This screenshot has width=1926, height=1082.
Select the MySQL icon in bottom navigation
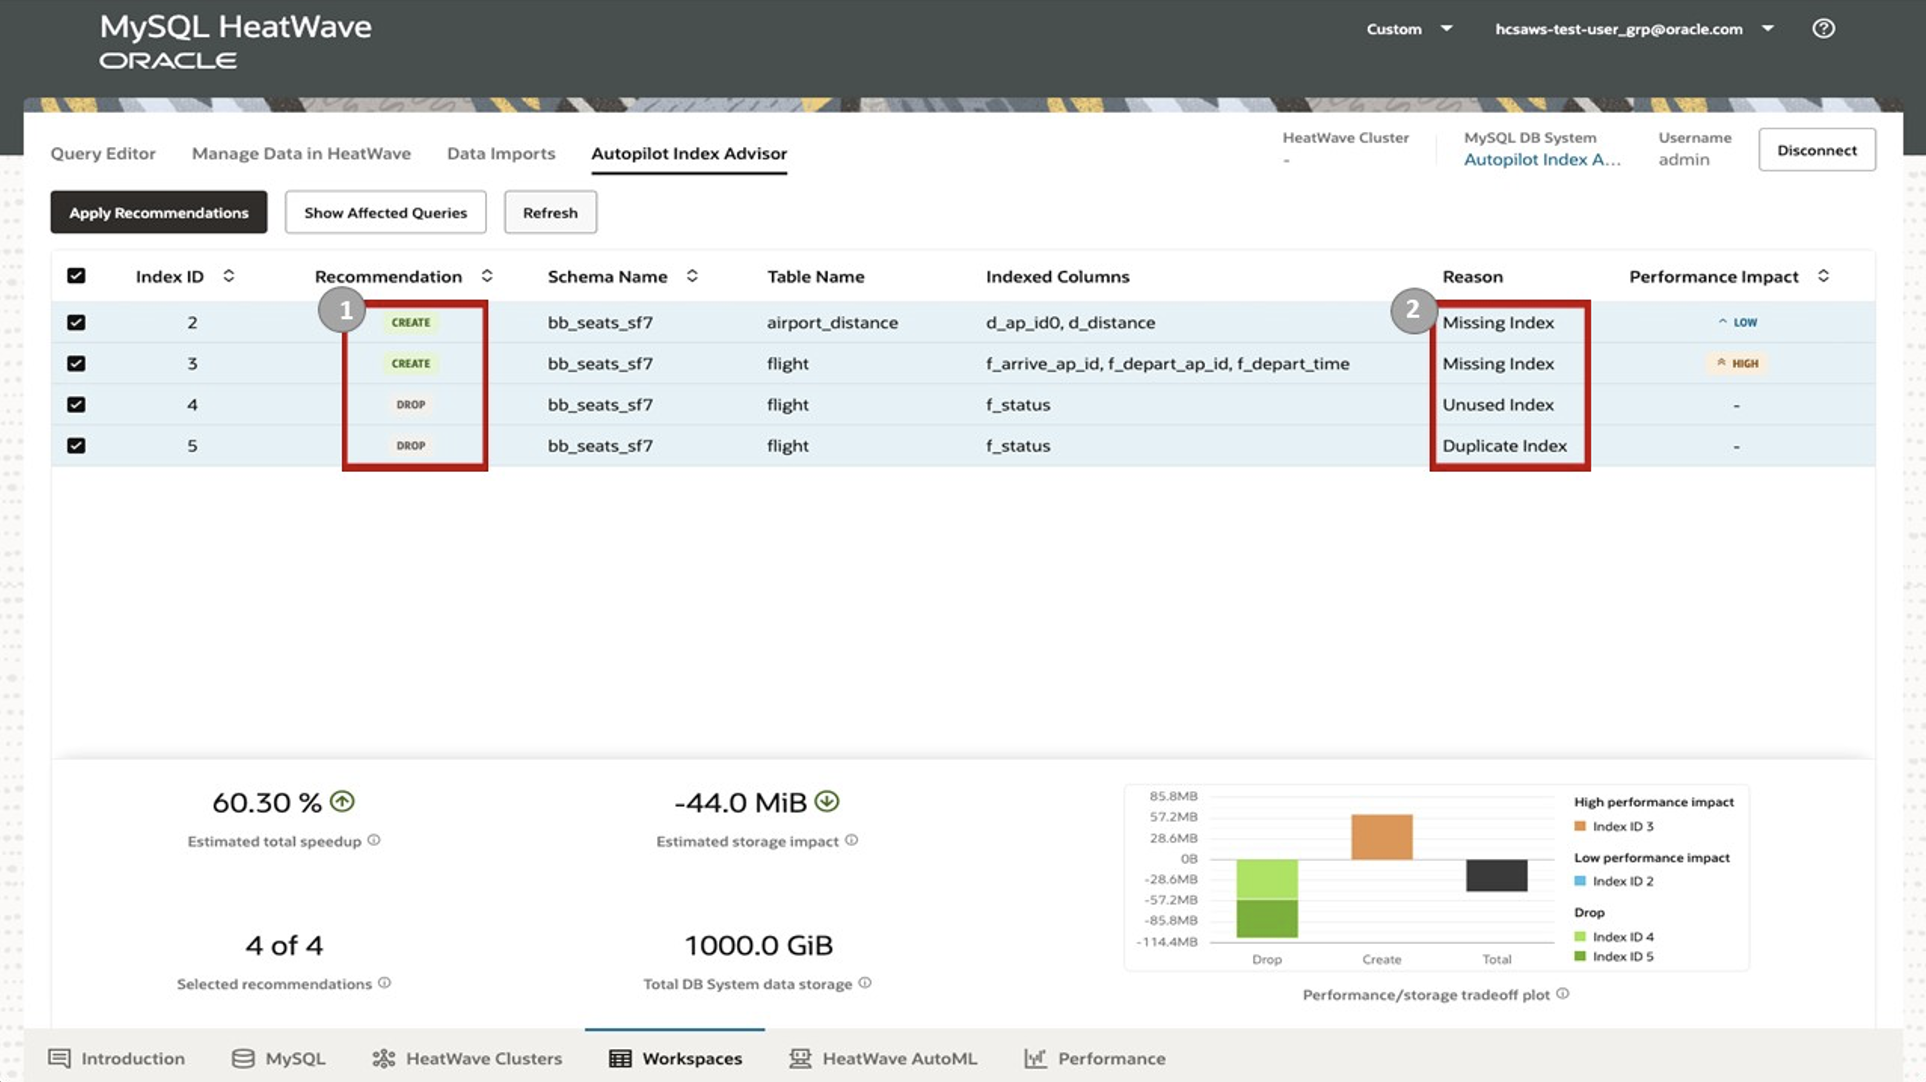[x=279, y=1058]
